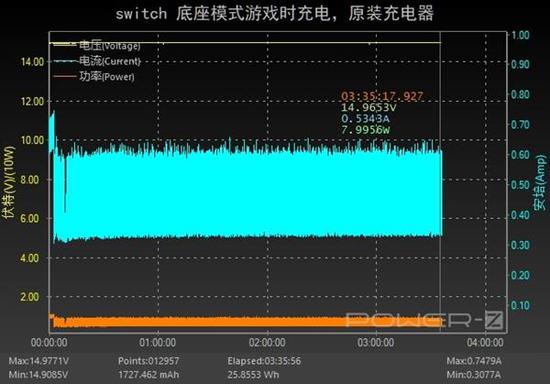Screen dimensions: 550x384
Task: Click the 1.00 ampere axis label
Action: point(520,35)
